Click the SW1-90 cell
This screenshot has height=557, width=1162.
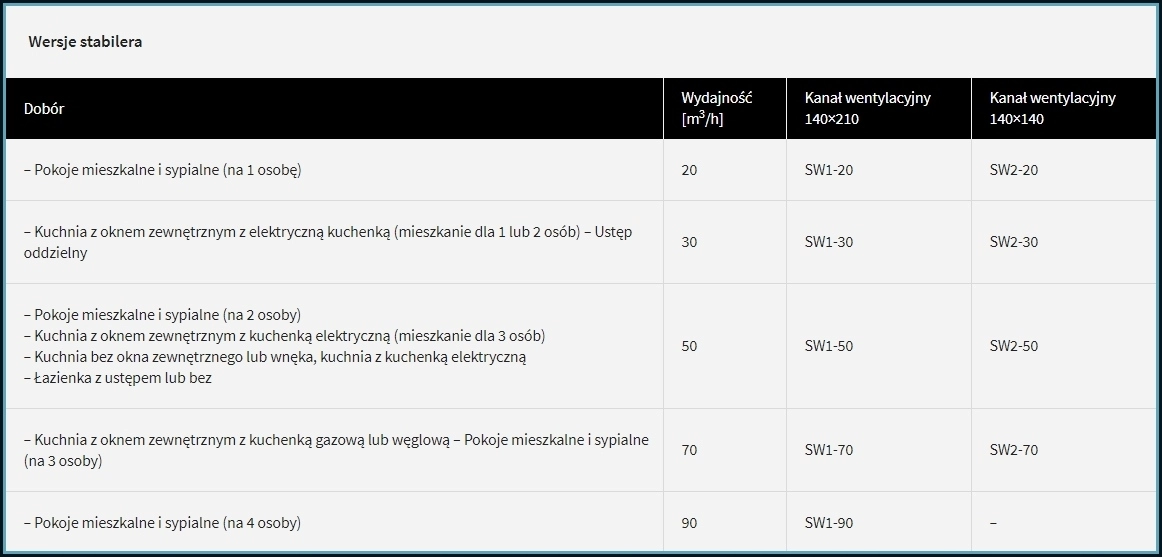click(828, 522)
